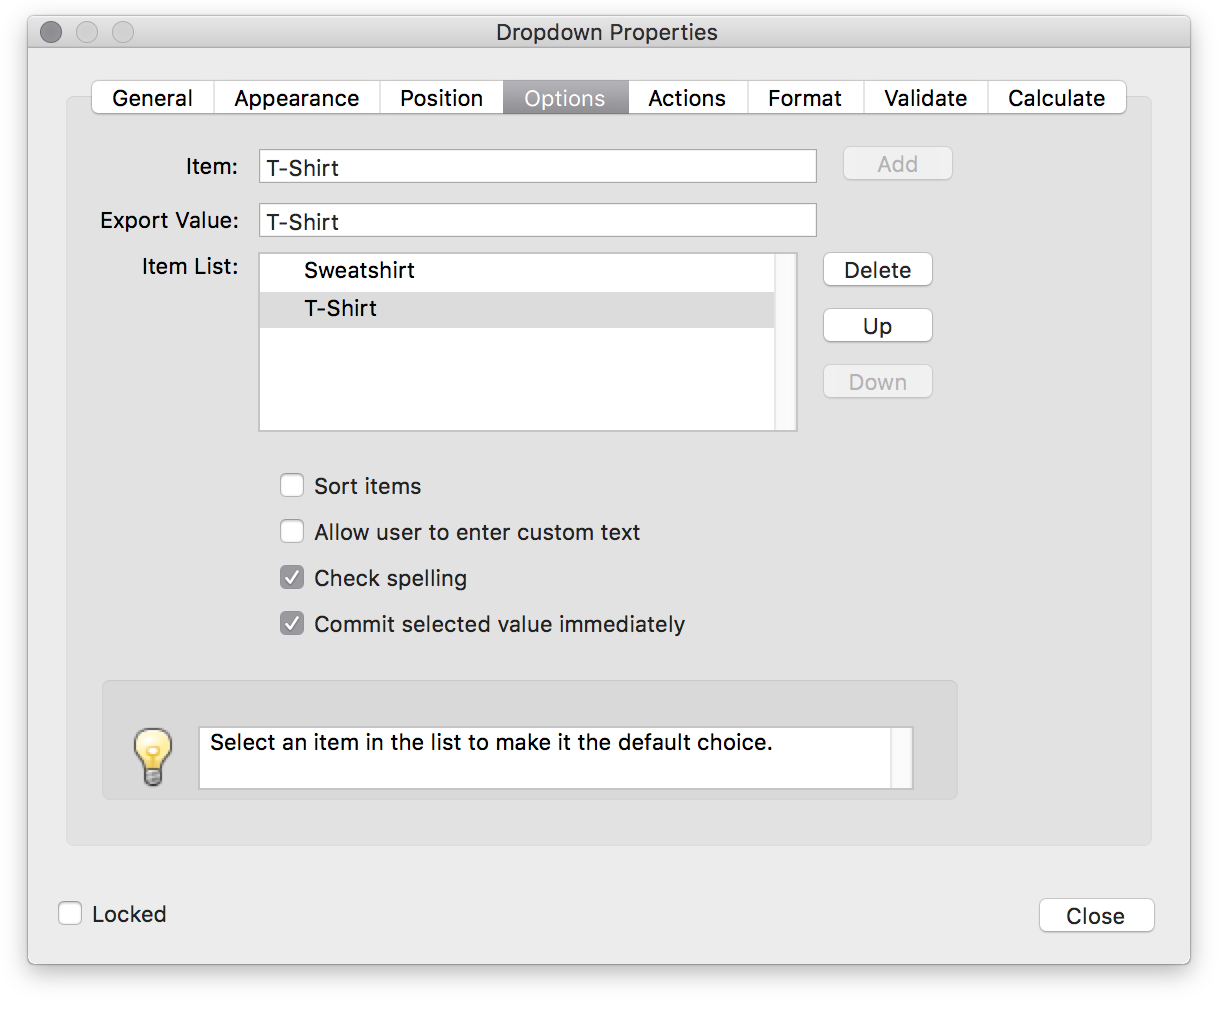Open the Calculate tab
Image resolution: width=1222 pixels, height=1020 pixels.
pyautogui.click(x=1056, y=97)
